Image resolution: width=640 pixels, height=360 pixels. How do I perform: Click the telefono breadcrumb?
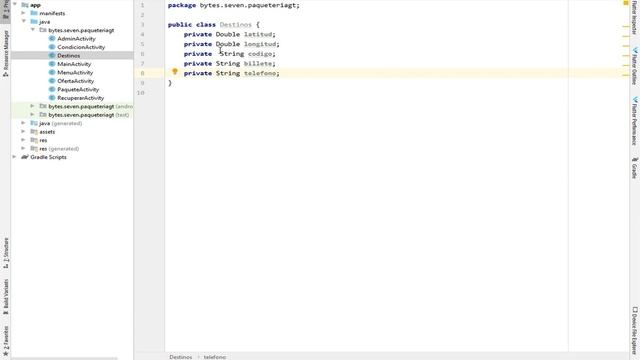click(x=215, y=357)
